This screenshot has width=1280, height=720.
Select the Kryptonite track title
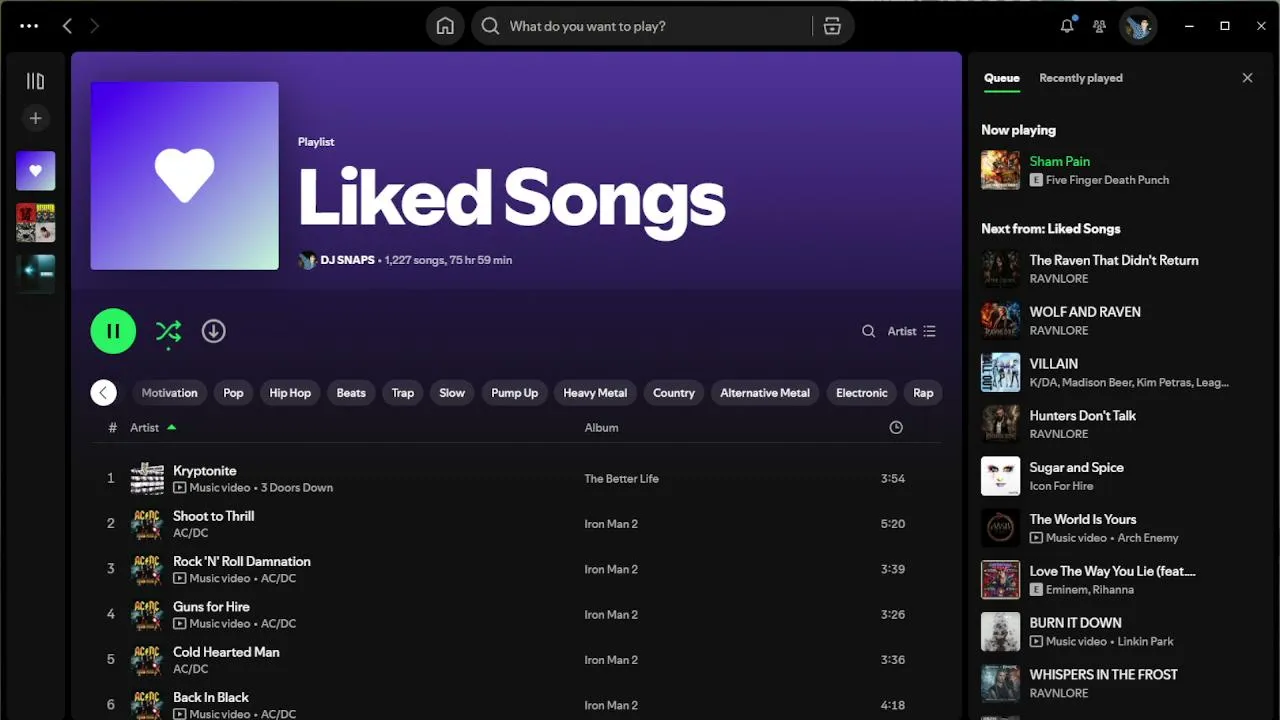[x=205, y=471]
